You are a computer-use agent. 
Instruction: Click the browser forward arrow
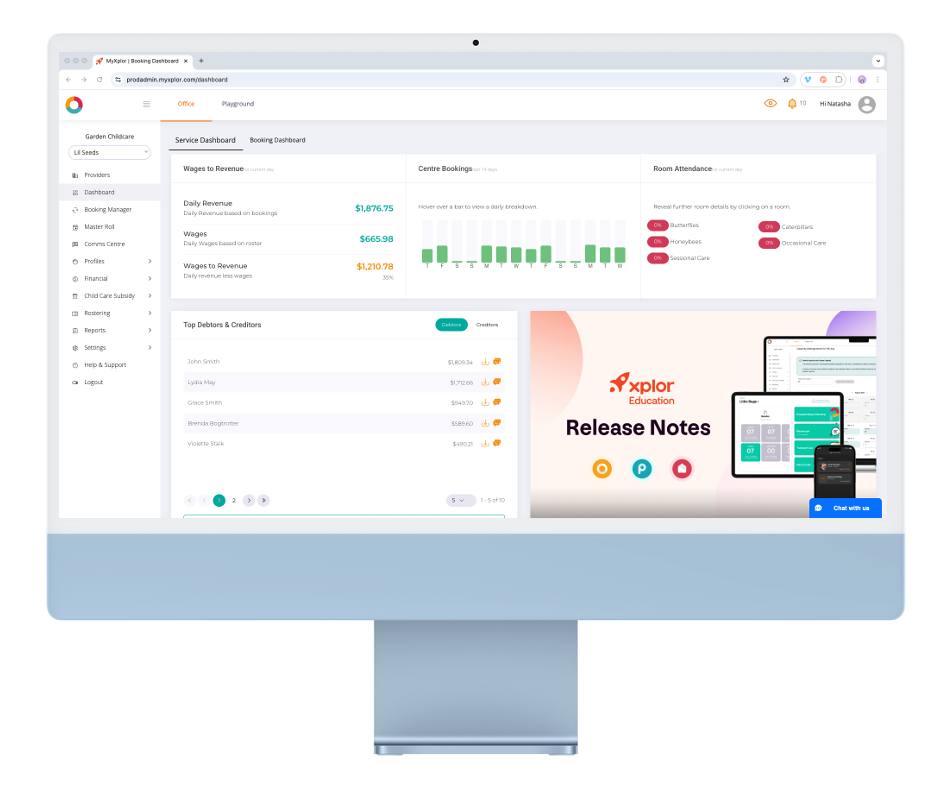pos(84,80)
